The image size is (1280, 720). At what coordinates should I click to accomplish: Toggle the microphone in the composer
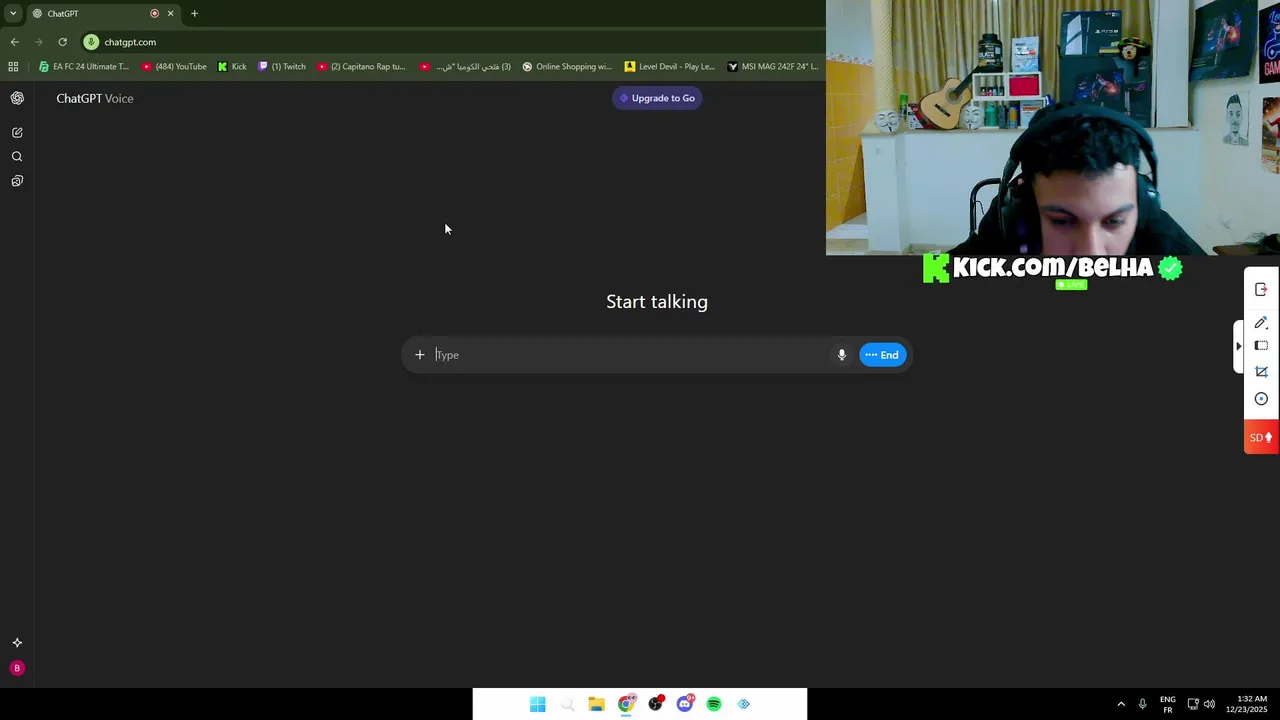coord(842,355)
